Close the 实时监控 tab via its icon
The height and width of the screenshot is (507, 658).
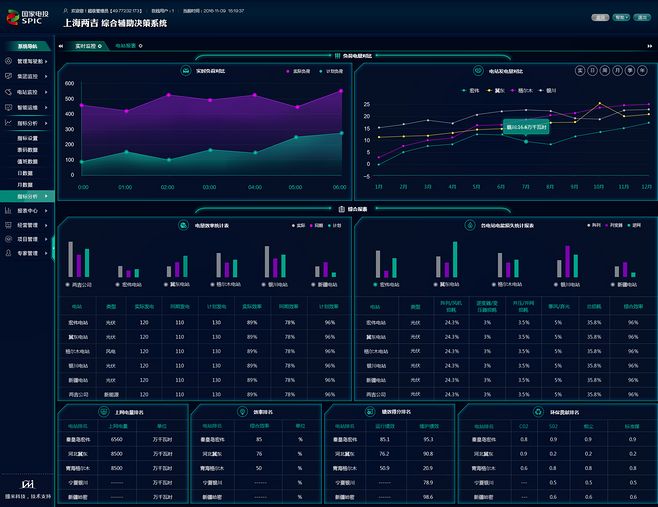100,46
